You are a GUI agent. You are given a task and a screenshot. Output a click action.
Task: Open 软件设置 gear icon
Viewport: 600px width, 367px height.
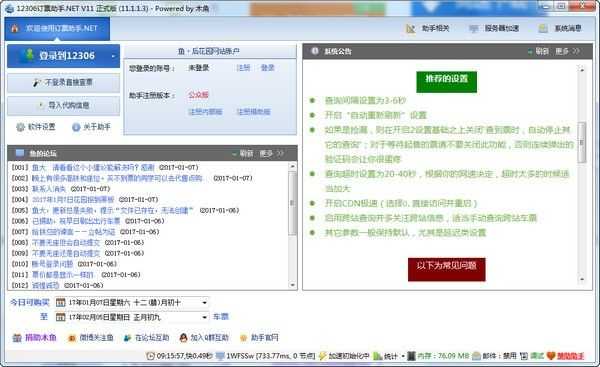click(x=20, y=127)
